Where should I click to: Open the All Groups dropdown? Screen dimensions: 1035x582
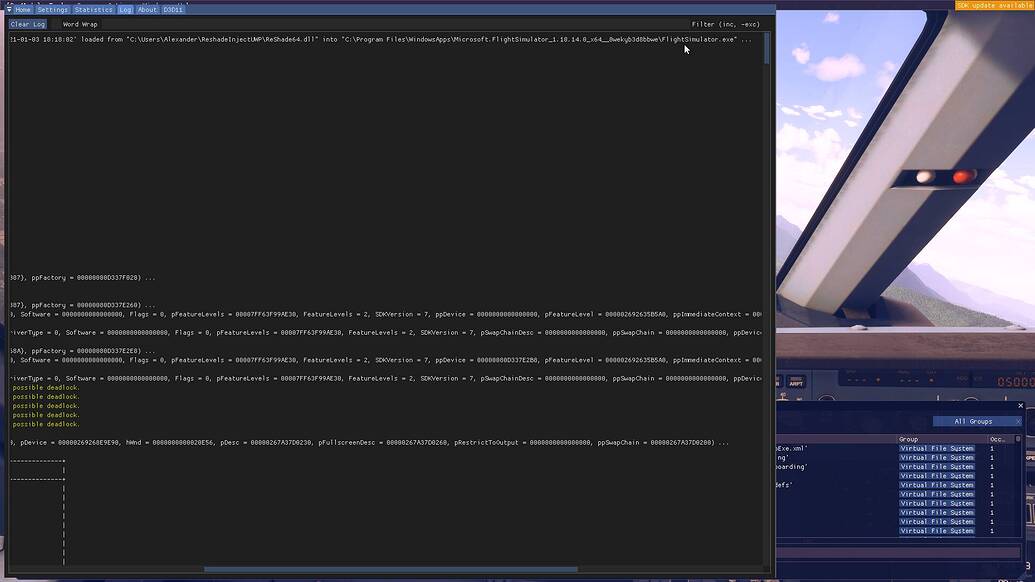pyautogui.click(x=970, y=421)
